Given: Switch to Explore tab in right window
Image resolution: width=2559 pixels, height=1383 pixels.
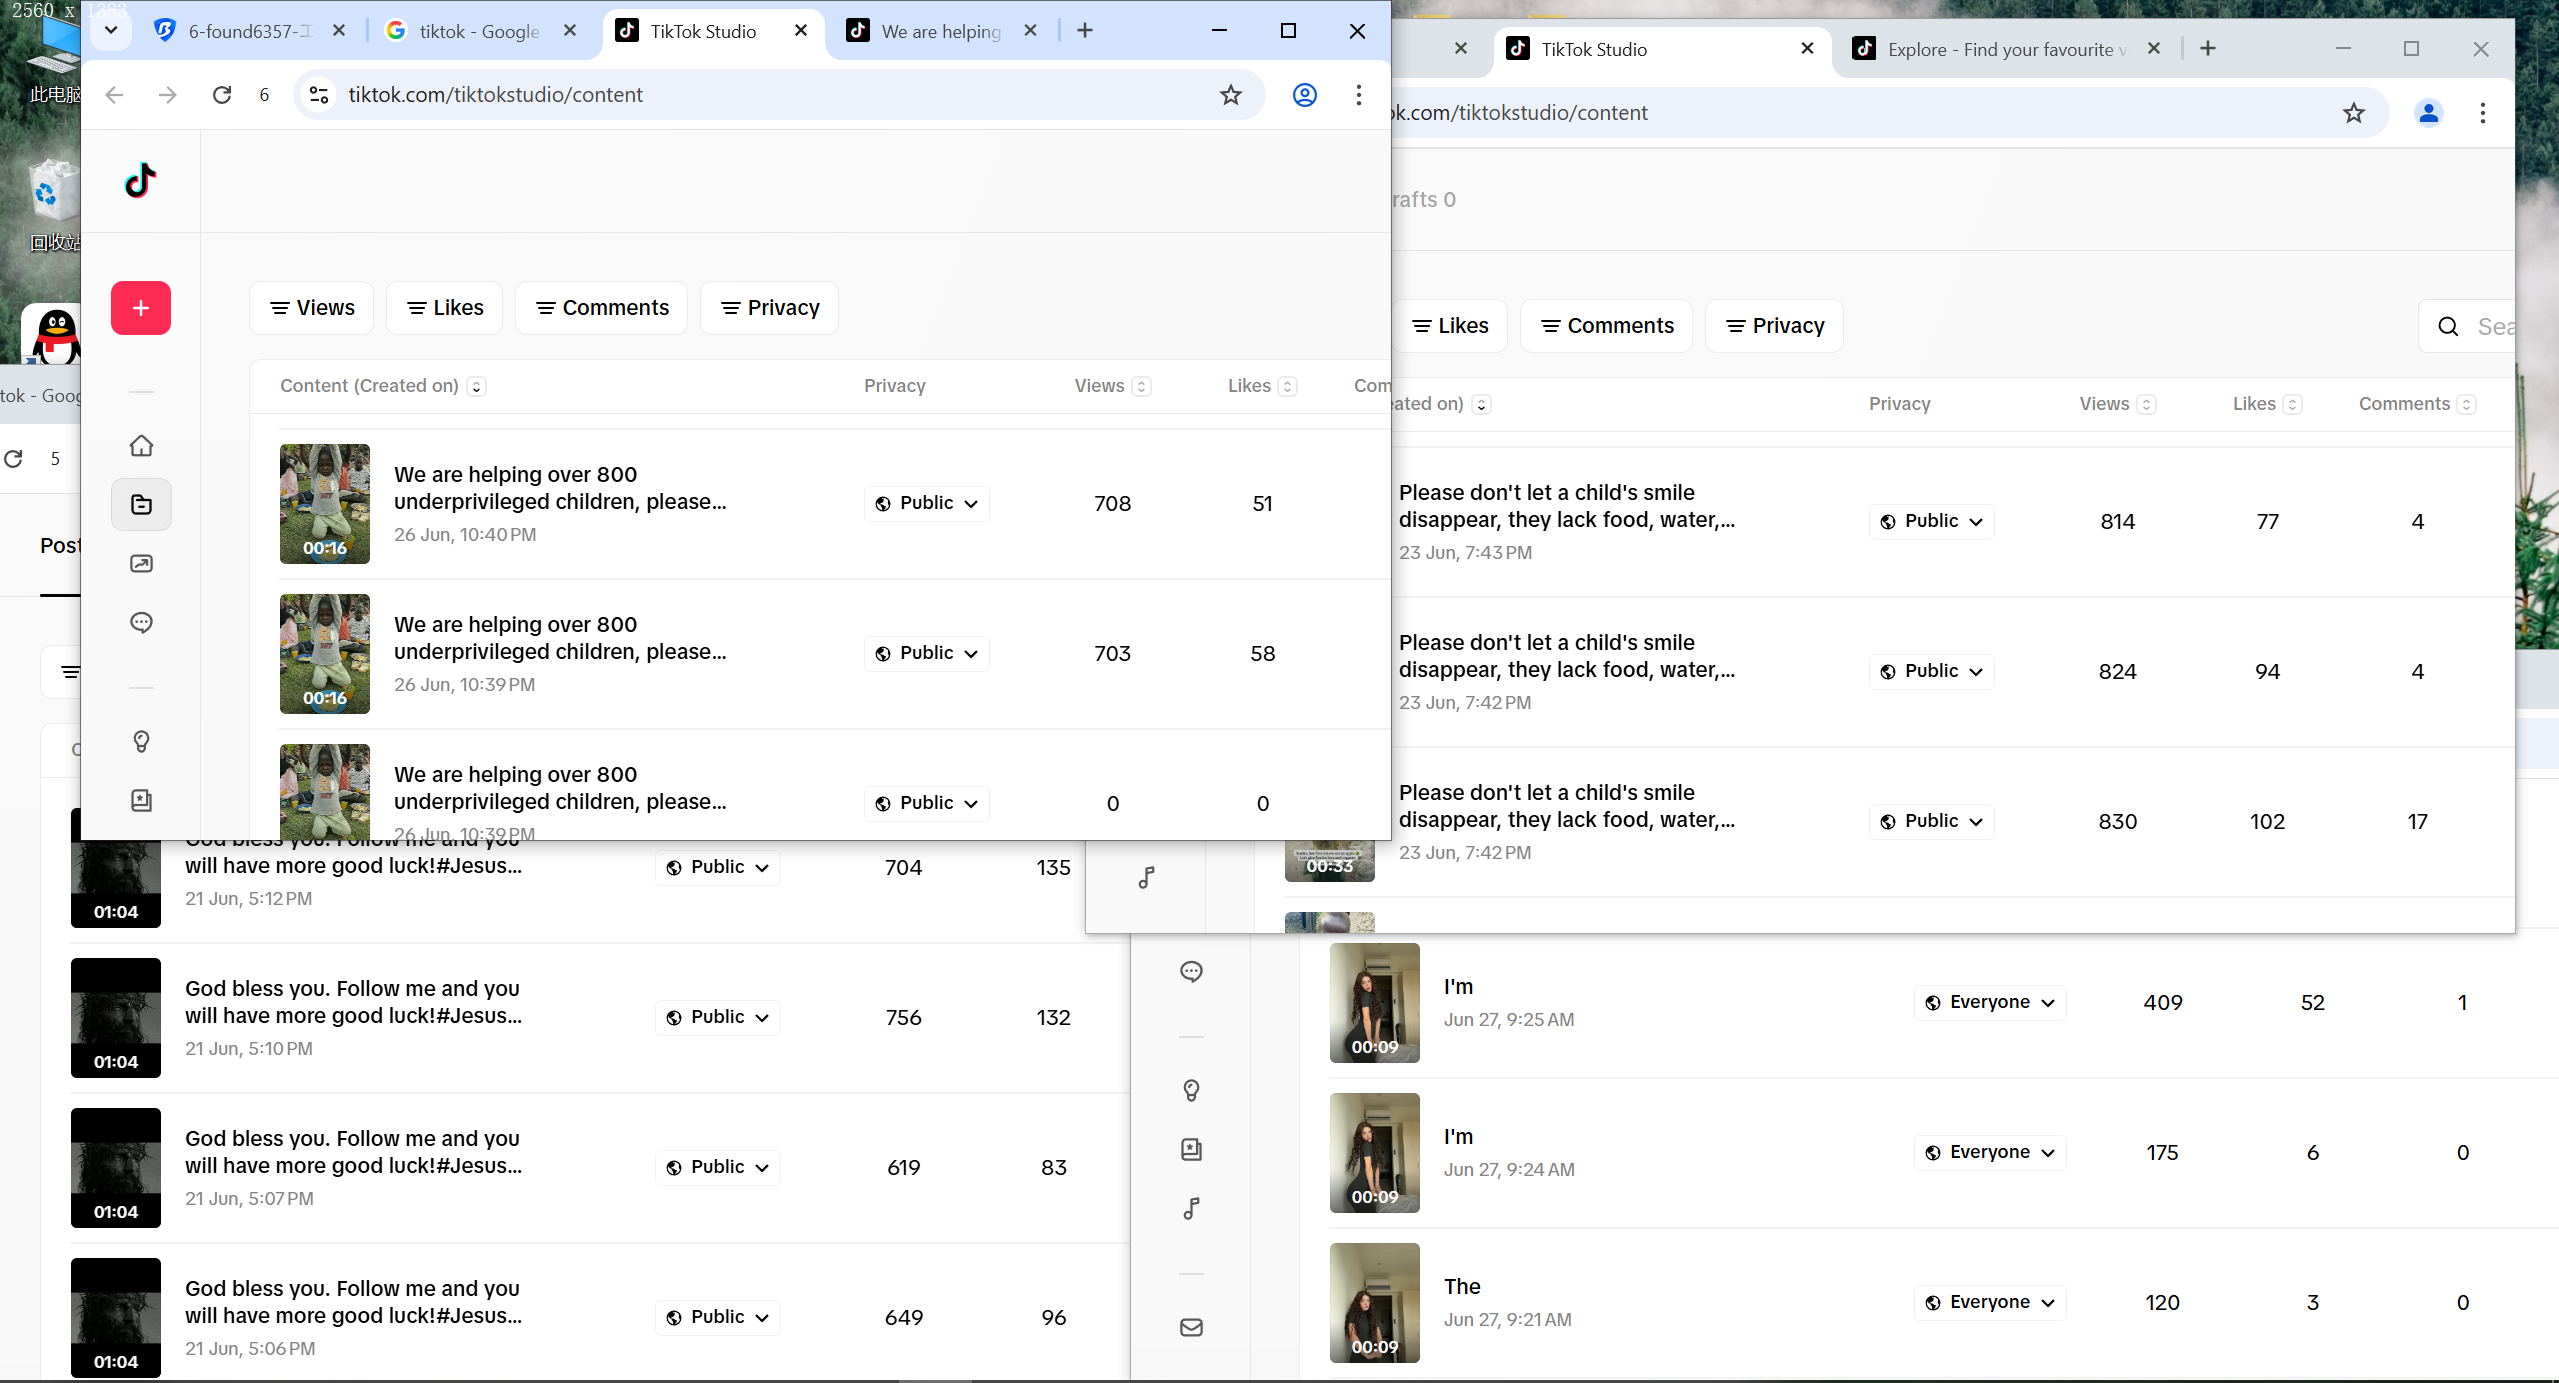Looking at the screenshot, I should [2005, 49].
